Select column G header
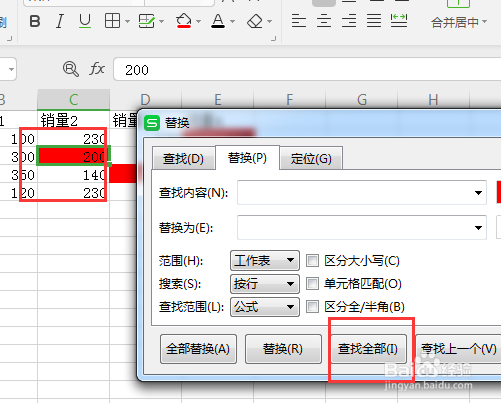This screenshot has height=403, width=501. click(362, 99)
